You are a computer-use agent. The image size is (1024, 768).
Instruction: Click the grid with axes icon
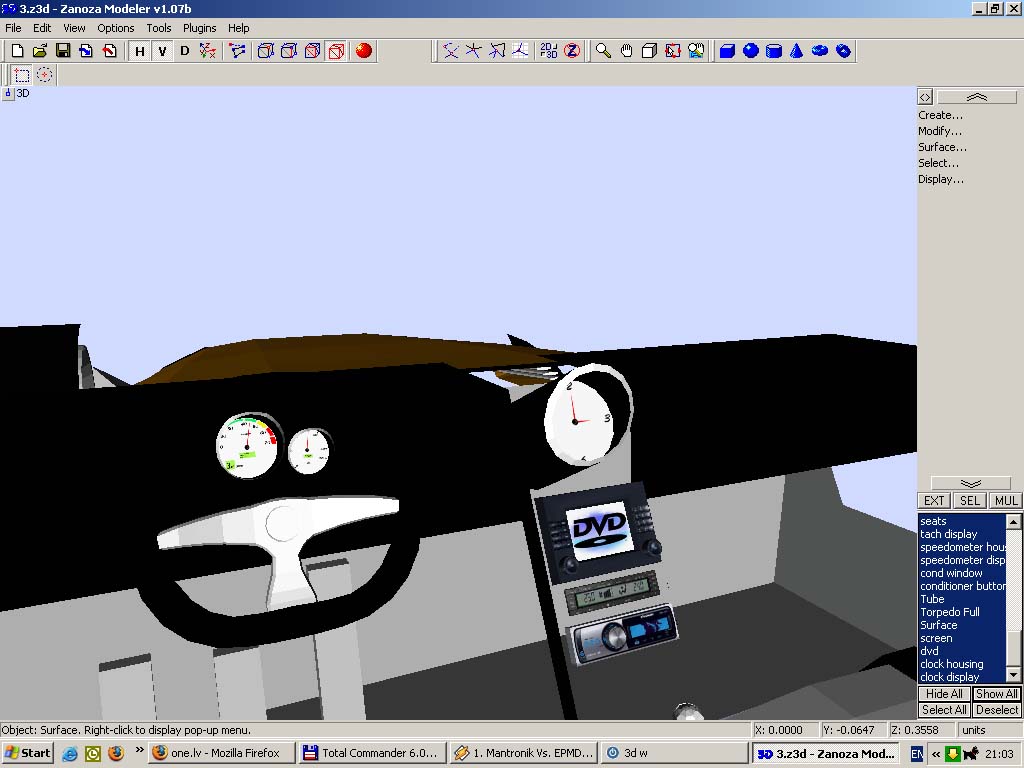520,51
